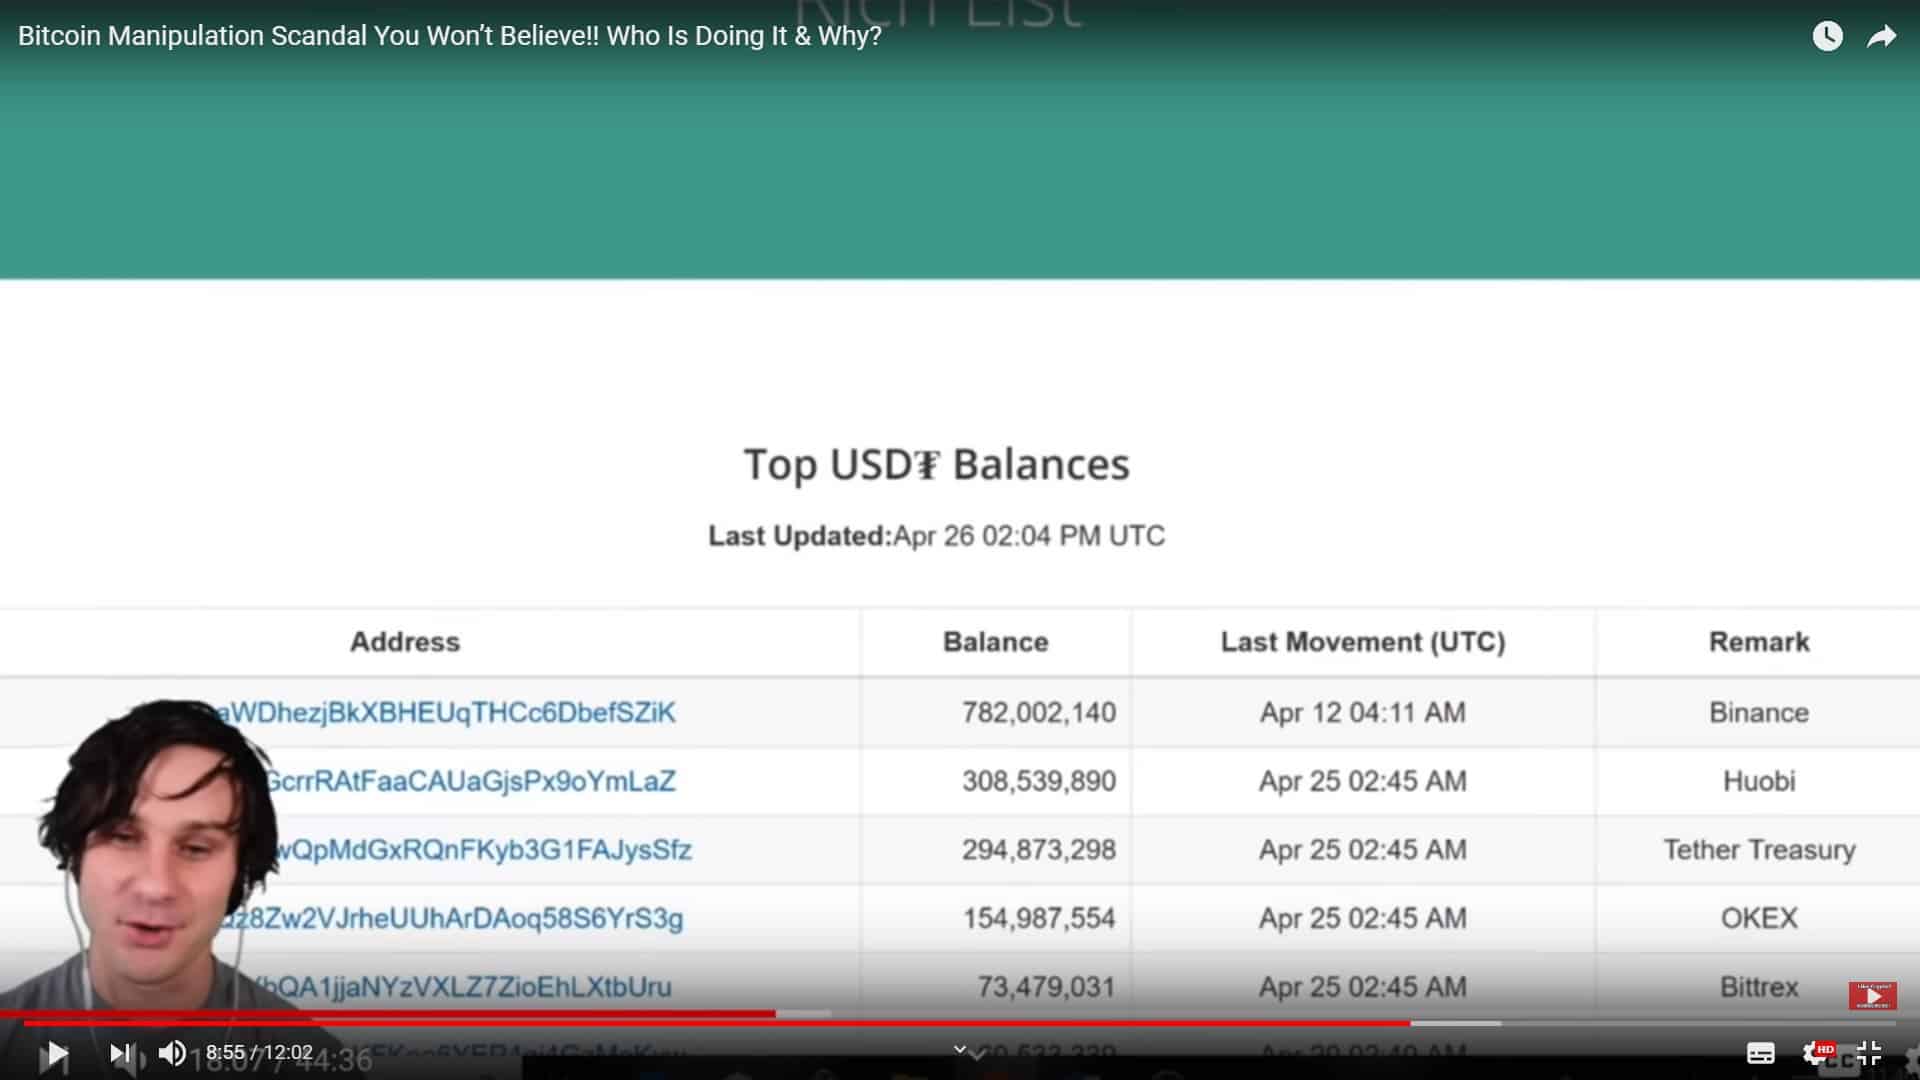Click the Watch later clock icon

pos(1827,37)
